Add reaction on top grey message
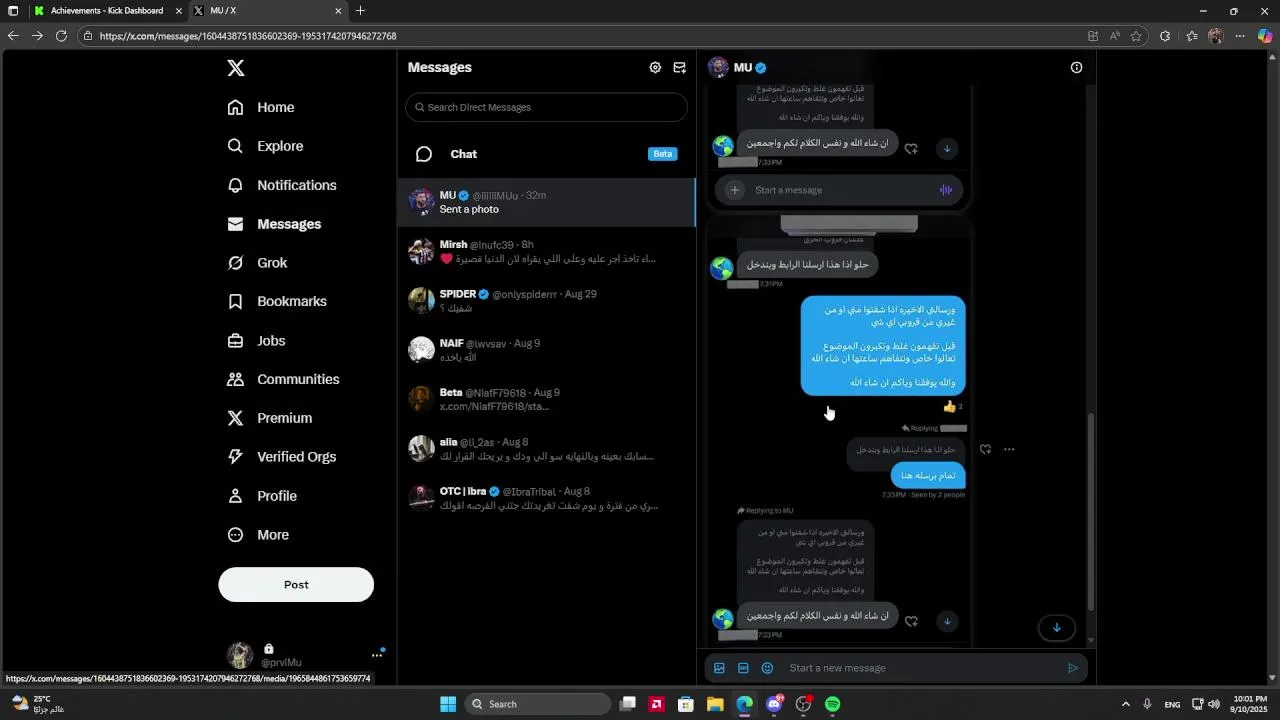The image size is (1280, 720). pos(911,149)
